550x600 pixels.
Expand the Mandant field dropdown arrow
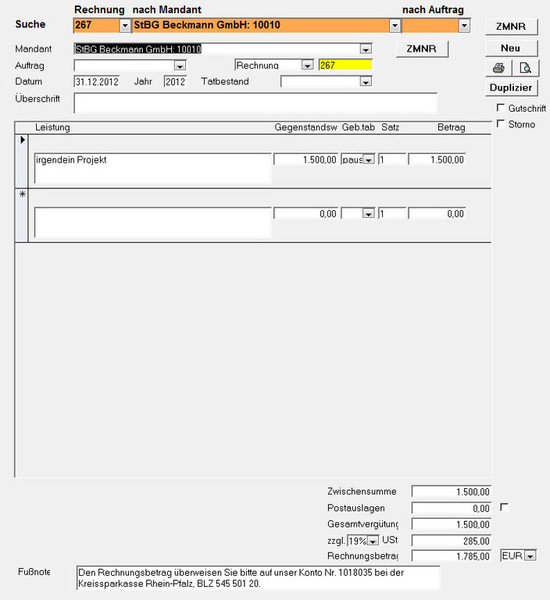pyautogui.click(x=366, y=49)
